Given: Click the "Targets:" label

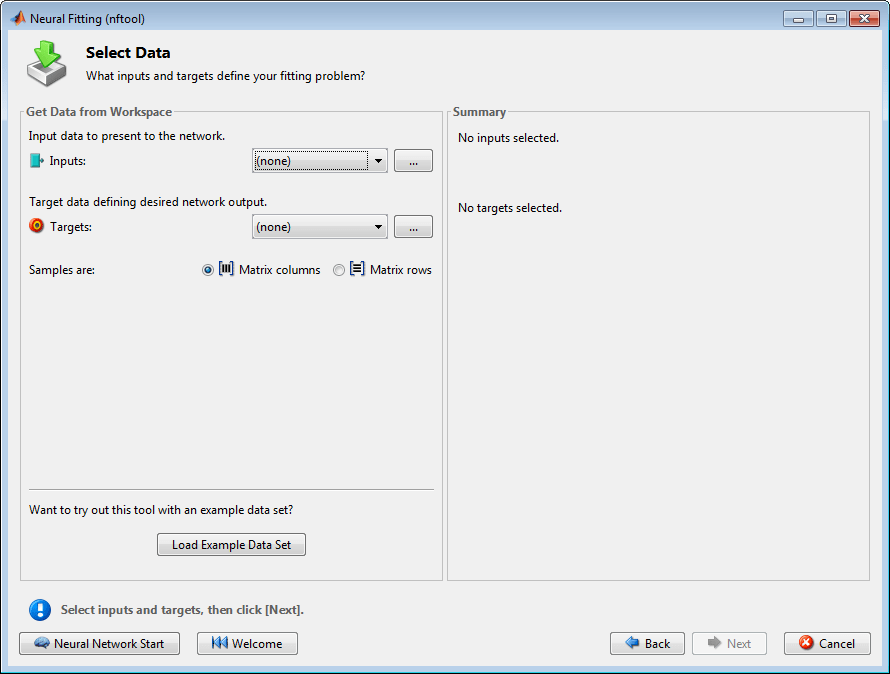Looking at the screenshot, I should (x=71, y=227).
